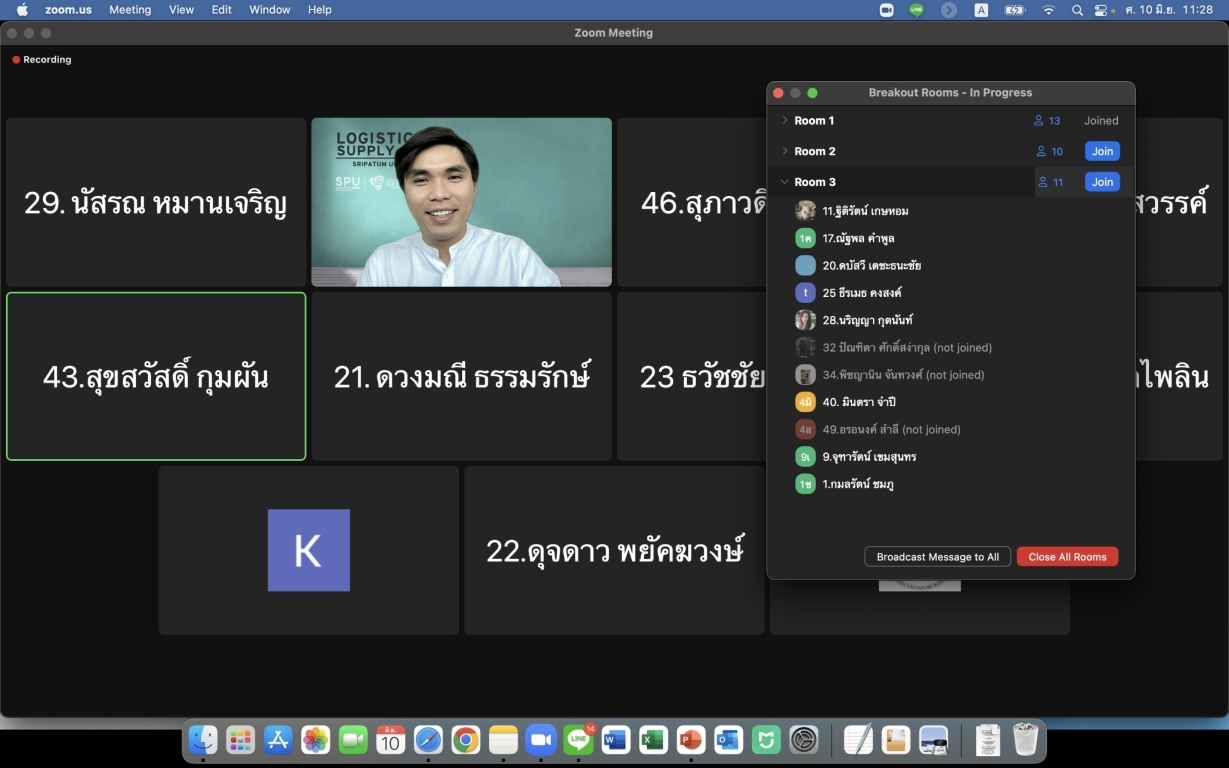The image size is (1229, 768).
Task: Launch Google Chrome from the dock
Action: pyautogui.click(x=465, y=740)
